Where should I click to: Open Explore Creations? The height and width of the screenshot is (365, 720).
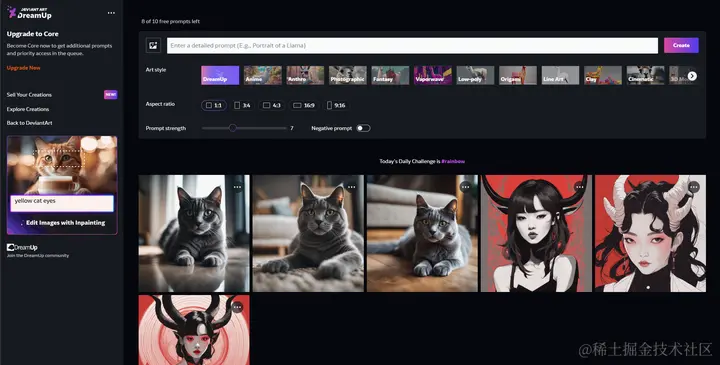pyautogui.click(x=28, y=109)
